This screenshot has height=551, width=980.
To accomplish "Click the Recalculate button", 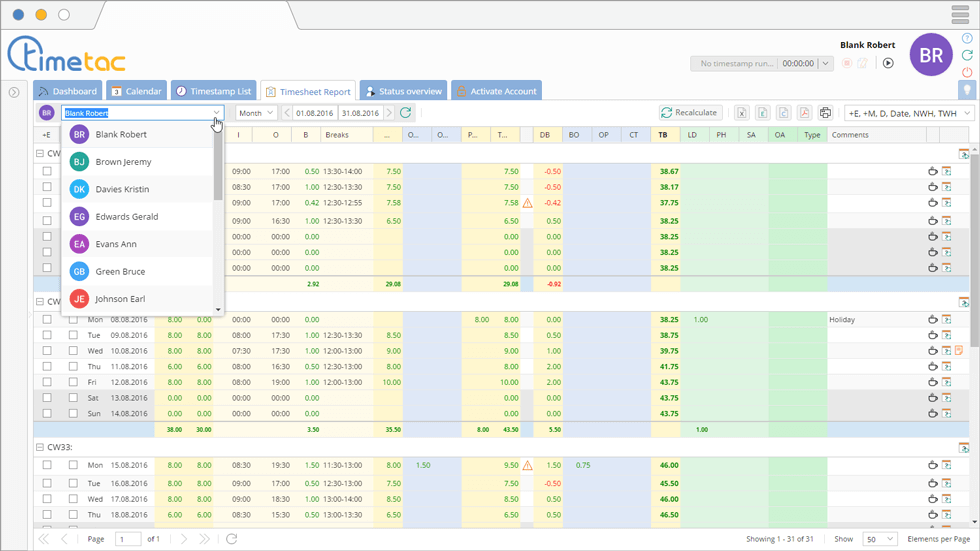I will click(x=690, y=113).
